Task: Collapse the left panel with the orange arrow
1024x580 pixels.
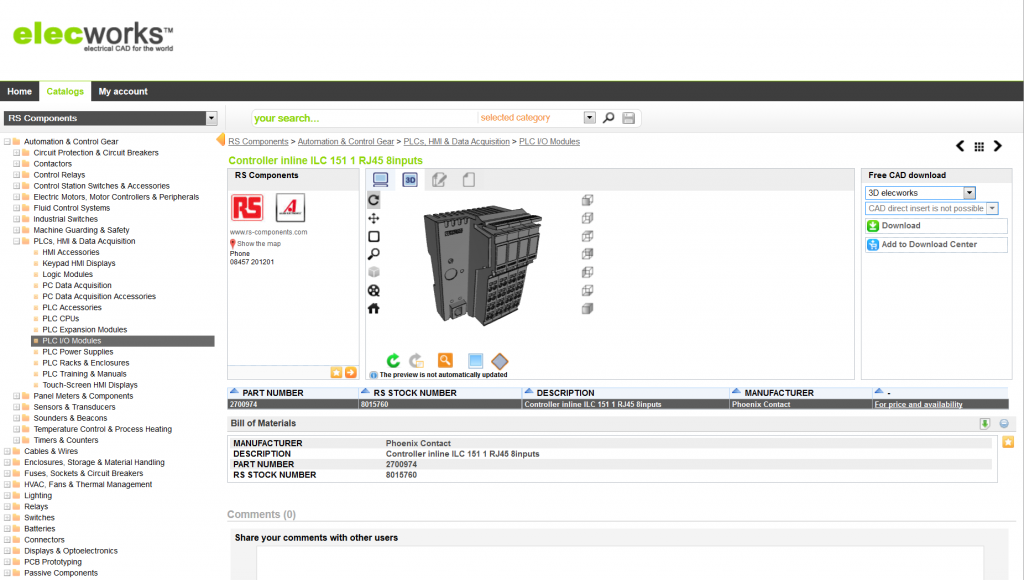Action: pos(221,139)
